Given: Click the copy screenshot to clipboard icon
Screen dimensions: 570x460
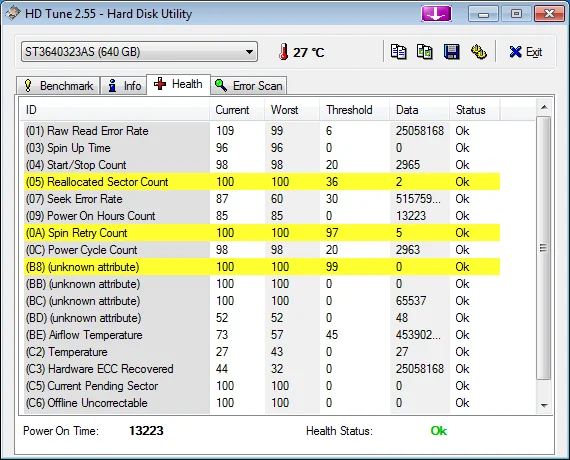Looking at the screenshot, I should tap(425, 52).
